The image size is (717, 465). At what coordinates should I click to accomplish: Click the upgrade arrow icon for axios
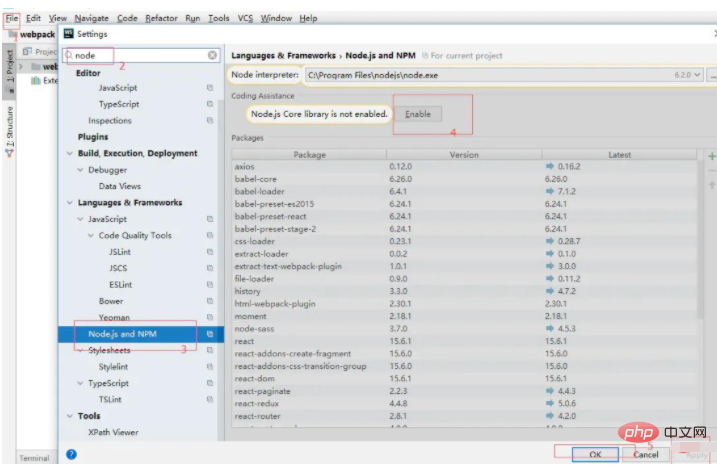tap(550, 166)
